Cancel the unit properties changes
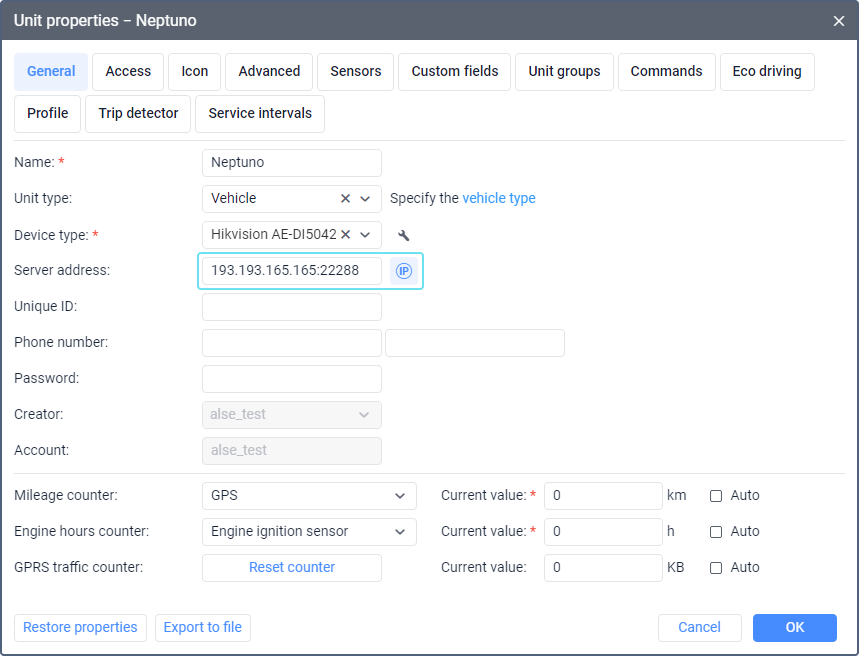 [700, 628]
